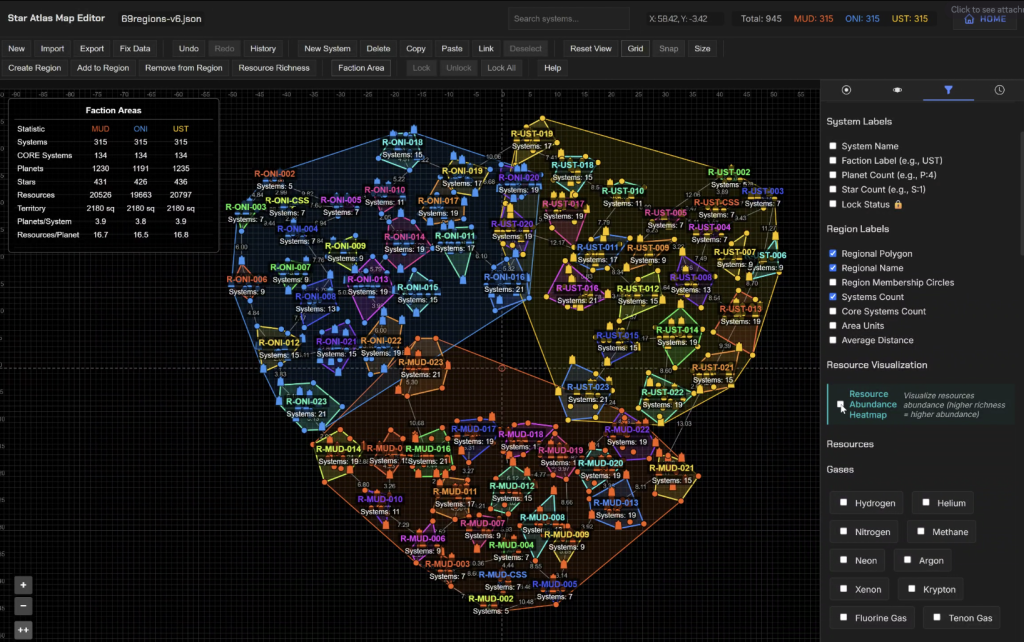
Task: Zoom out using the minus control
Action: point(22,605)
